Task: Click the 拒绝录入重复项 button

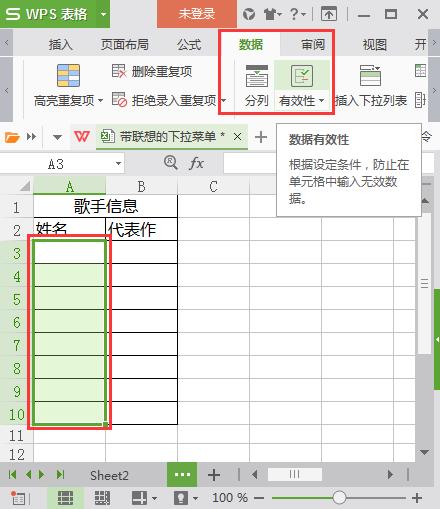Action: [x=164, y=100]
